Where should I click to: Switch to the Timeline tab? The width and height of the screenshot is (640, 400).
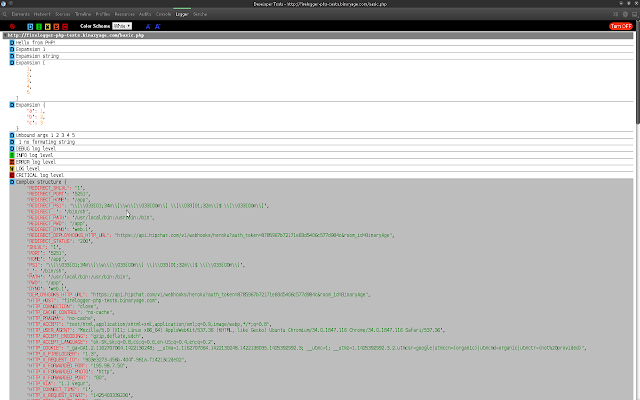(x=83, y=14)
